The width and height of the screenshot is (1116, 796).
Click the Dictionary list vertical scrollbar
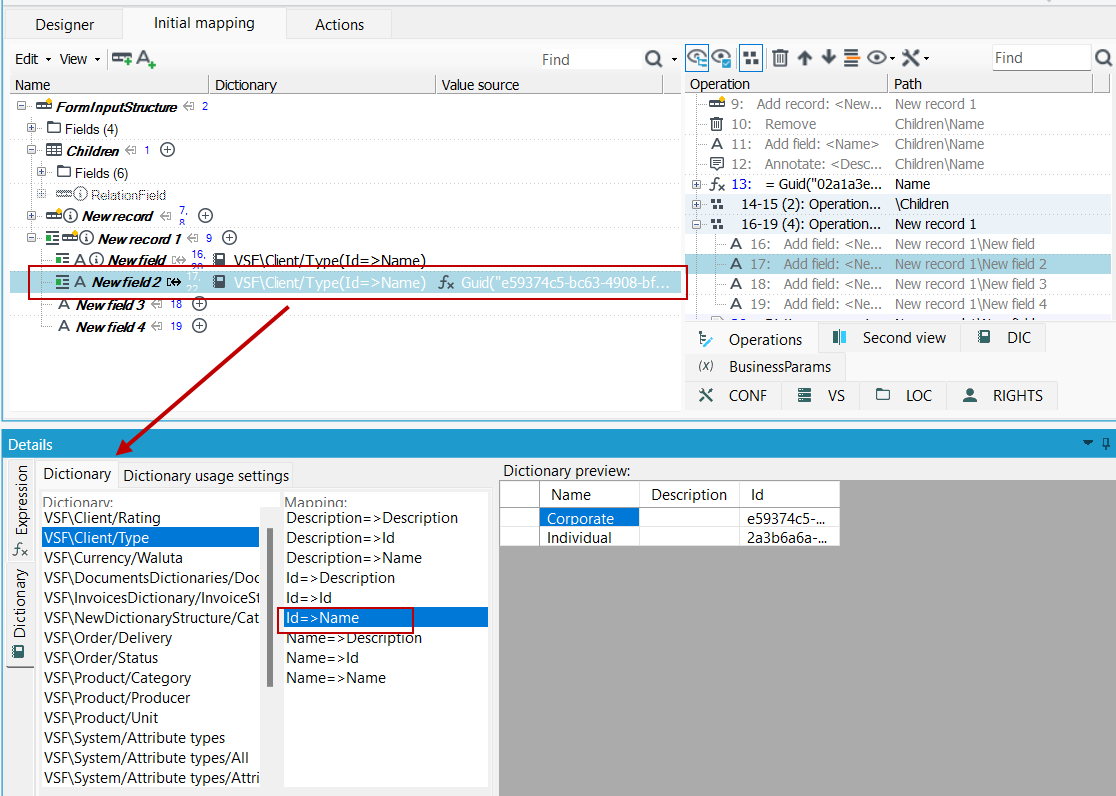[x=270, y=607]
